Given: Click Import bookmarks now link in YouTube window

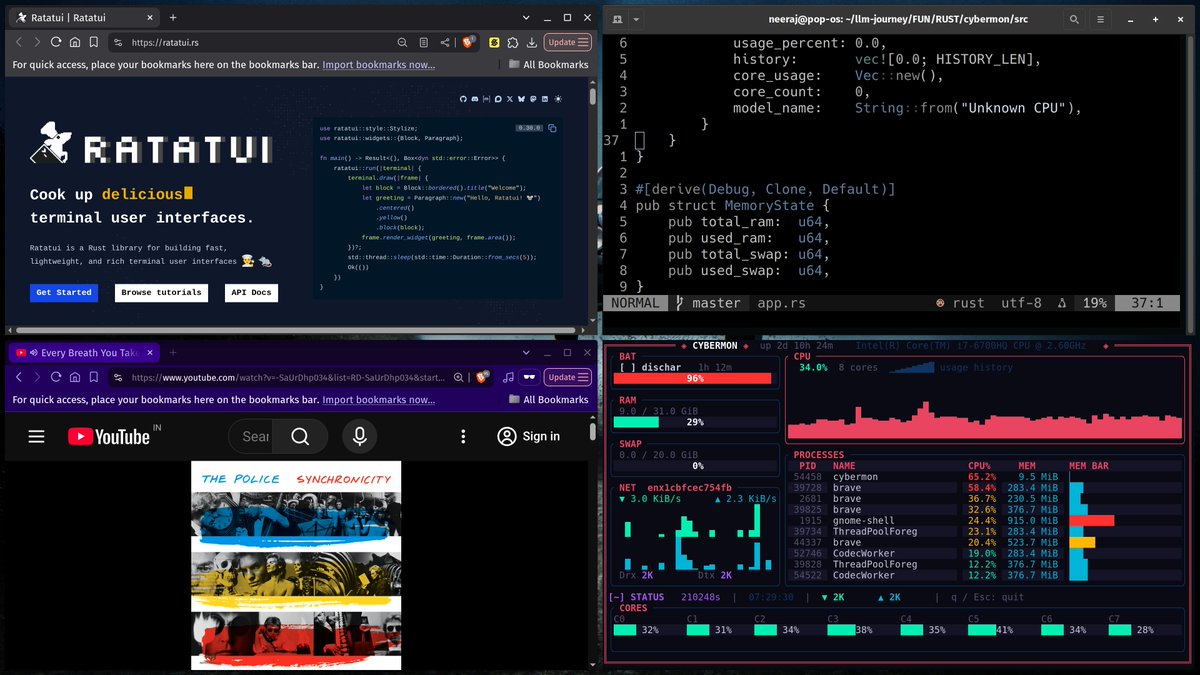Looking at the screenshot, I should (x=379, y=399).
